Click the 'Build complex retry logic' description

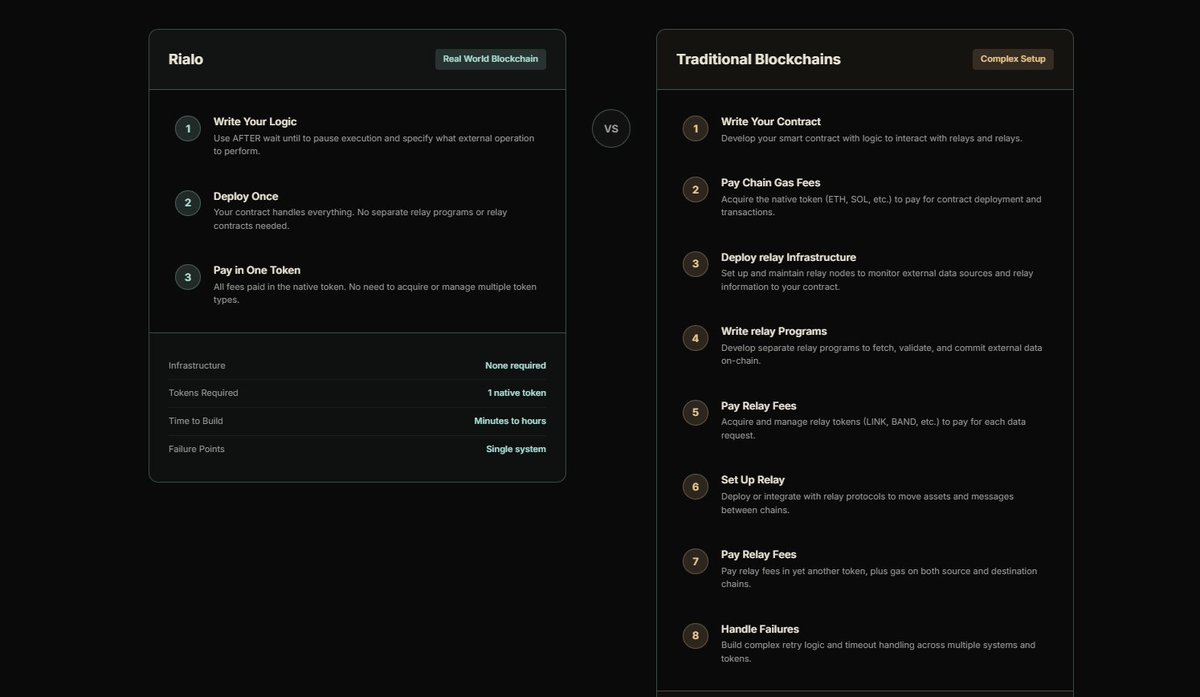[x=878, y=651]
